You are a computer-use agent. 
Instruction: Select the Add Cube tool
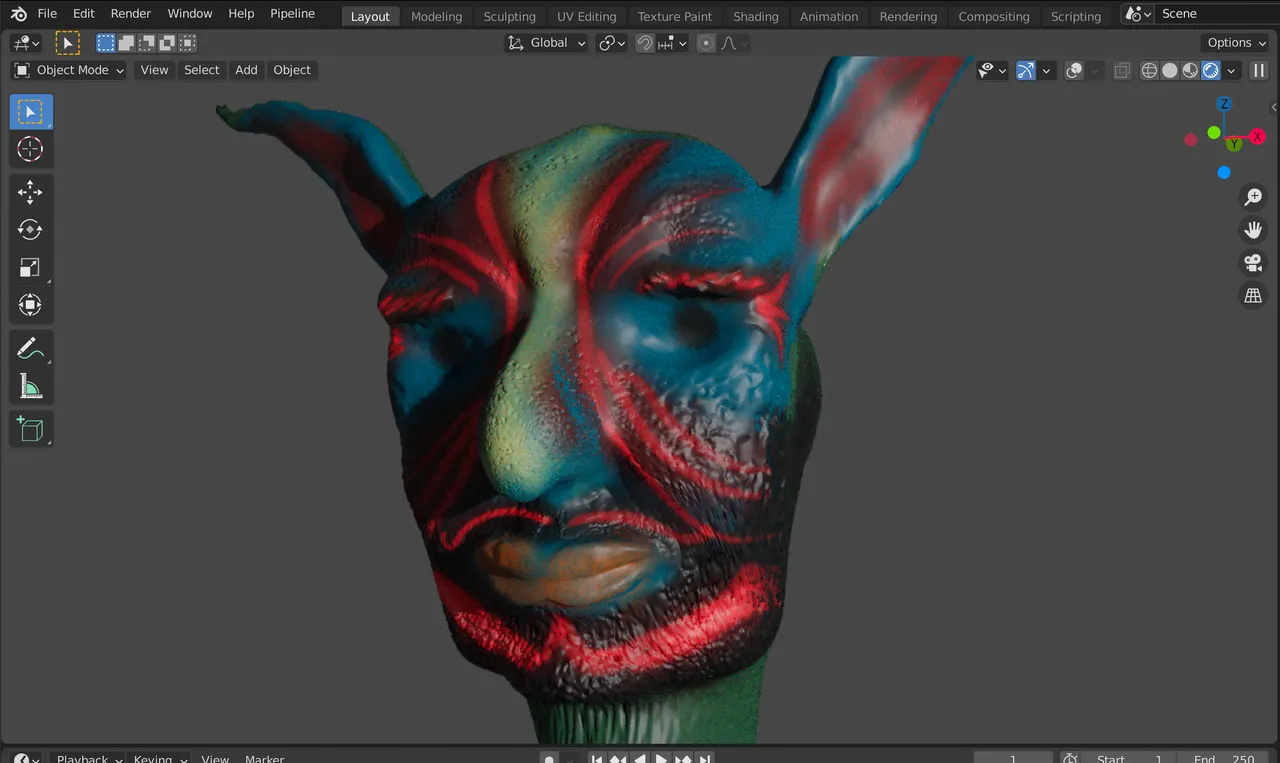(x=31, y=430)
